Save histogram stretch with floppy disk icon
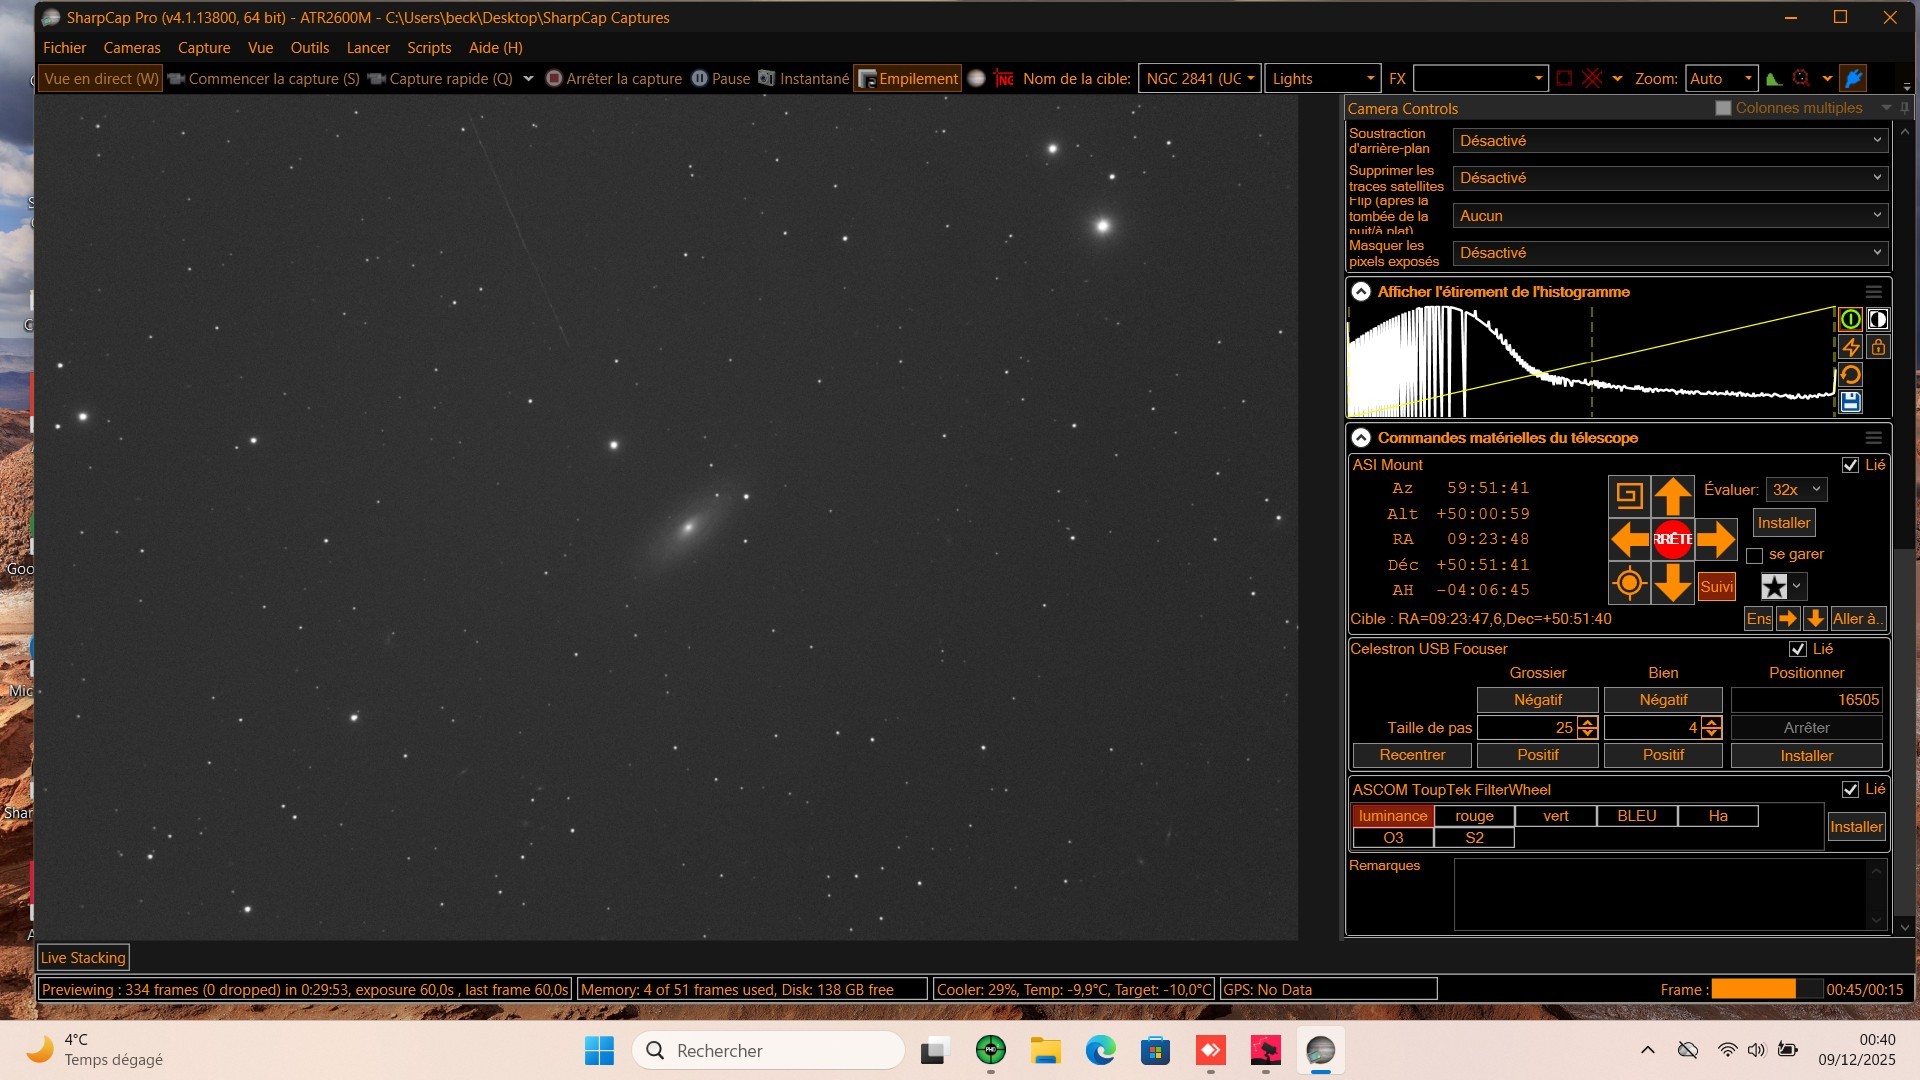 coord(1850,402)
